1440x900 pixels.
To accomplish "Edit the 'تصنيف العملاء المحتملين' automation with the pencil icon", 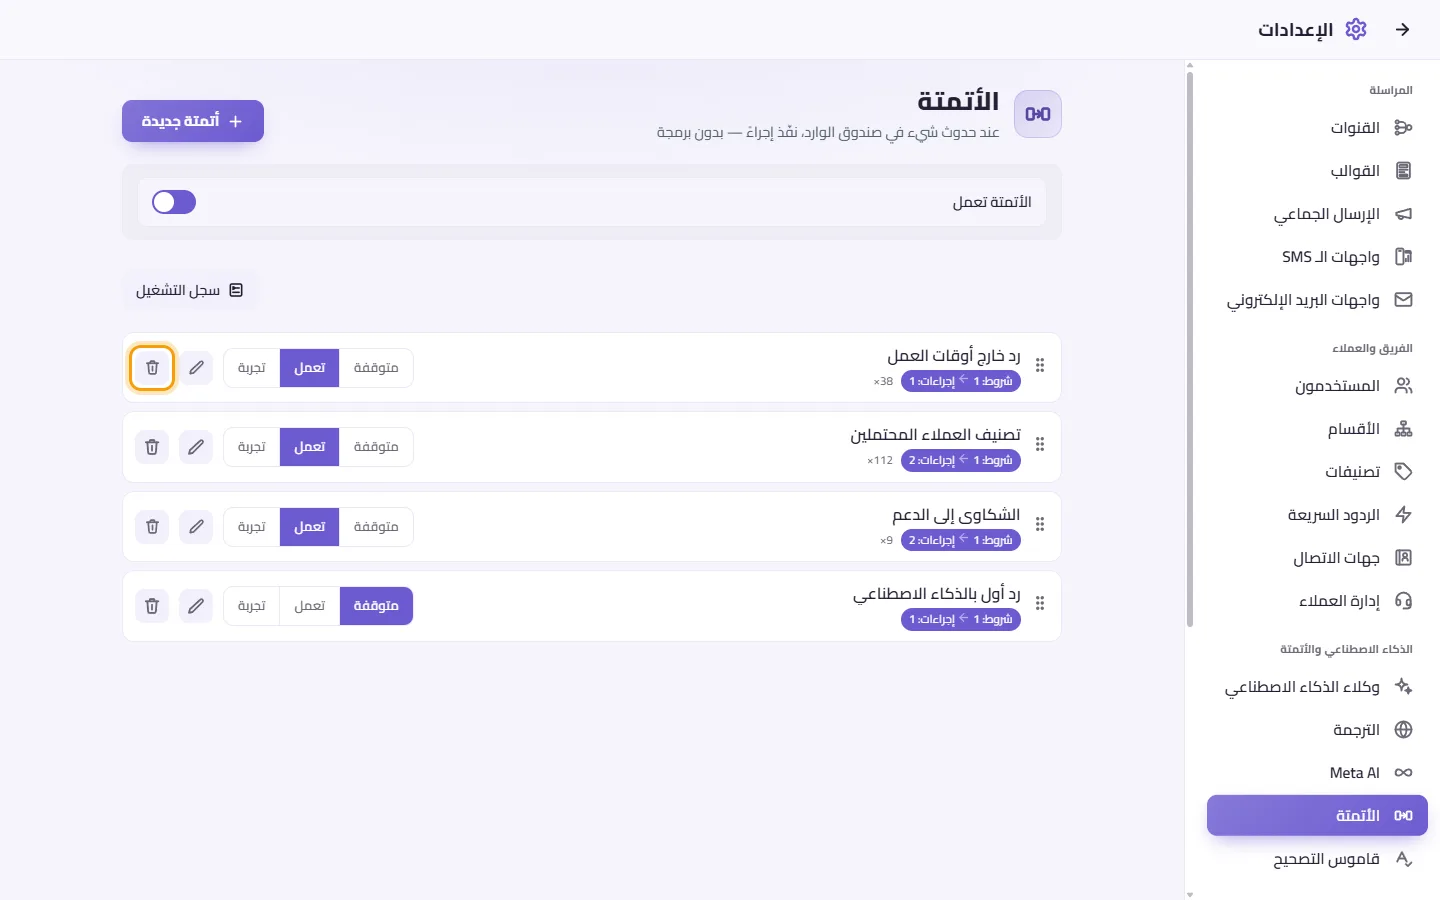I will click(196, 447).
